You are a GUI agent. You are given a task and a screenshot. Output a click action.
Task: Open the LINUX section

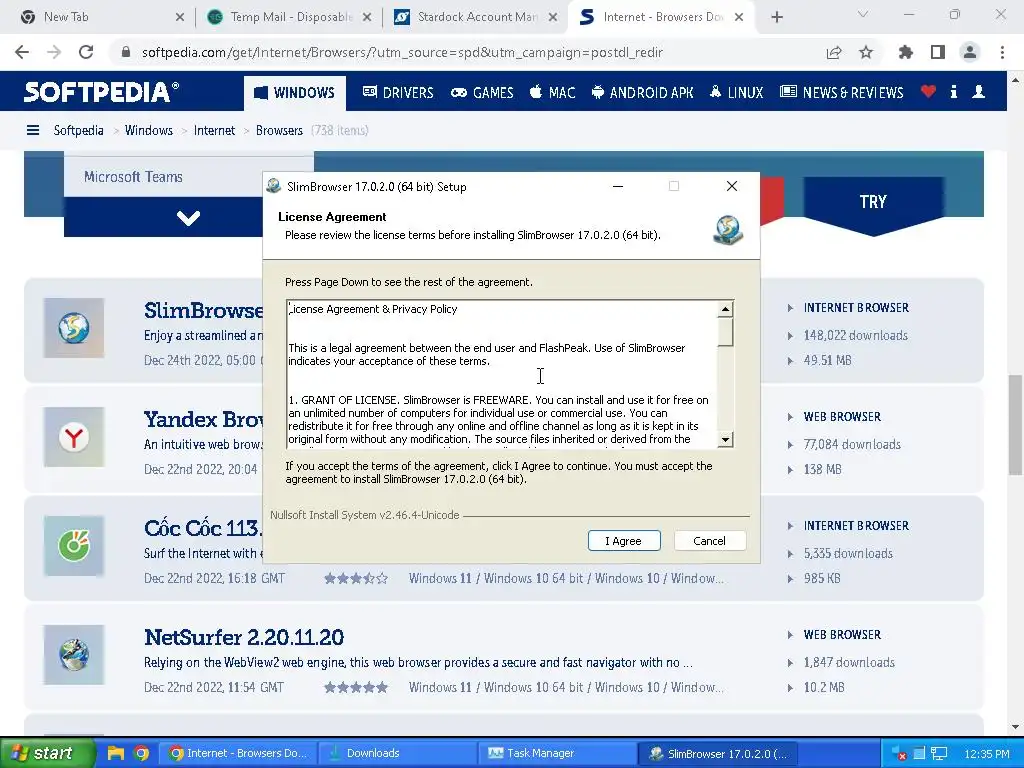736,93
